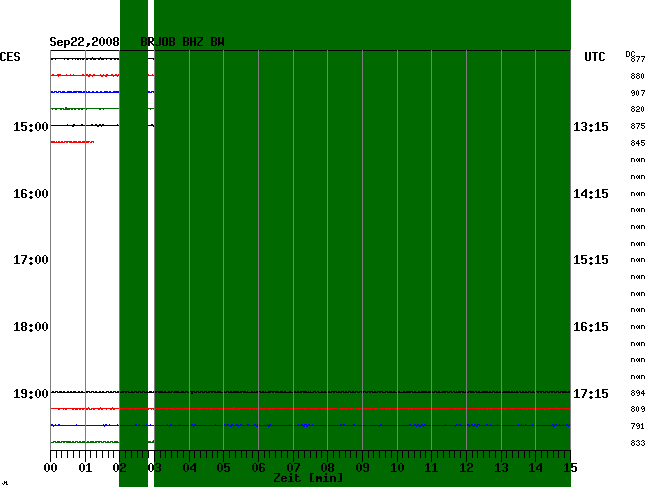Click the short red trace on the 845 row

tap(72, 142)
